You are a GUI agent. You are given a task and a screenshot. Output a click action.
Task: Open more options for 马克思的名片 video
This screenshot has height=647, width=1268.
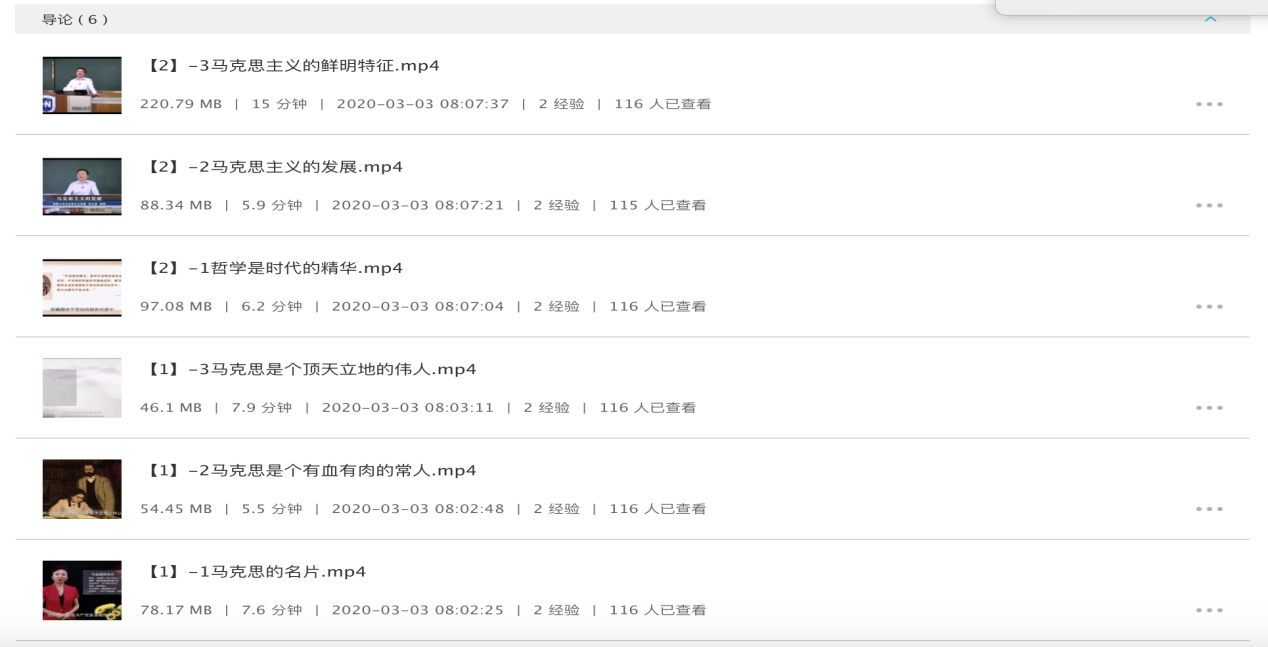point(1209,610)
